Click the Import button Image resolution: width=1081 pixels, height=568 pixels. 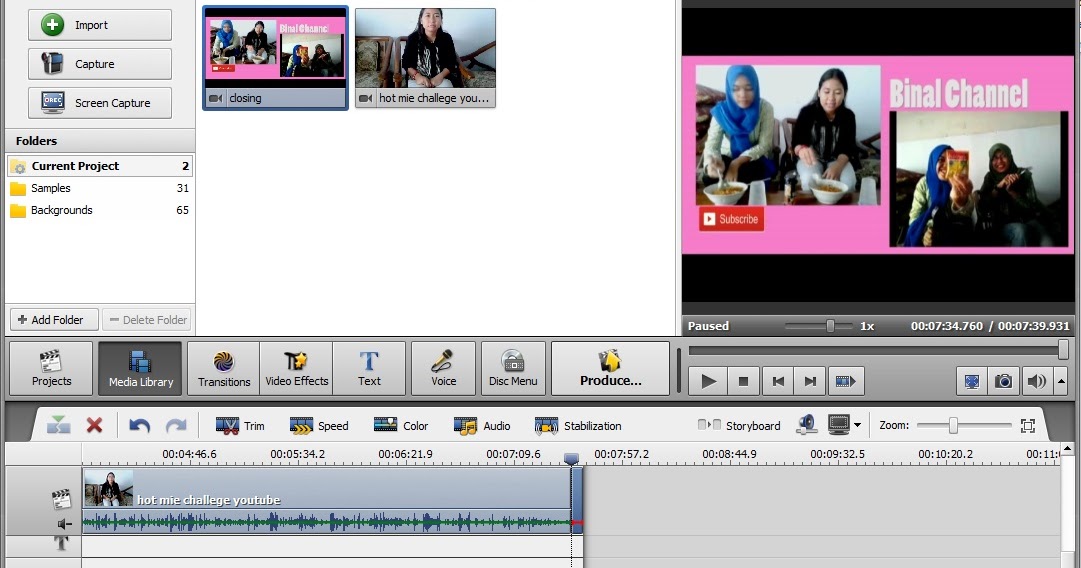click(x=100, y=25)
